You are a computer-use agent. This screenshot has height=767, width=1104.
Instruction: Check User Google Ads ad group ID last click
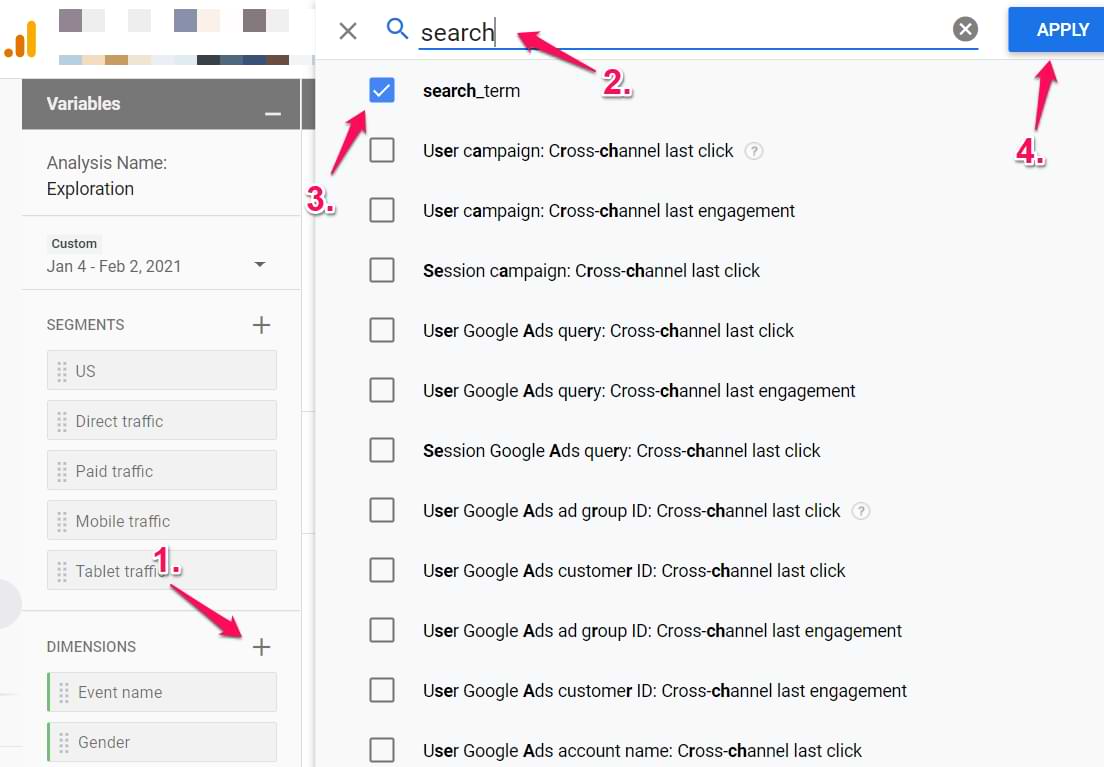[x=382, y=510]
